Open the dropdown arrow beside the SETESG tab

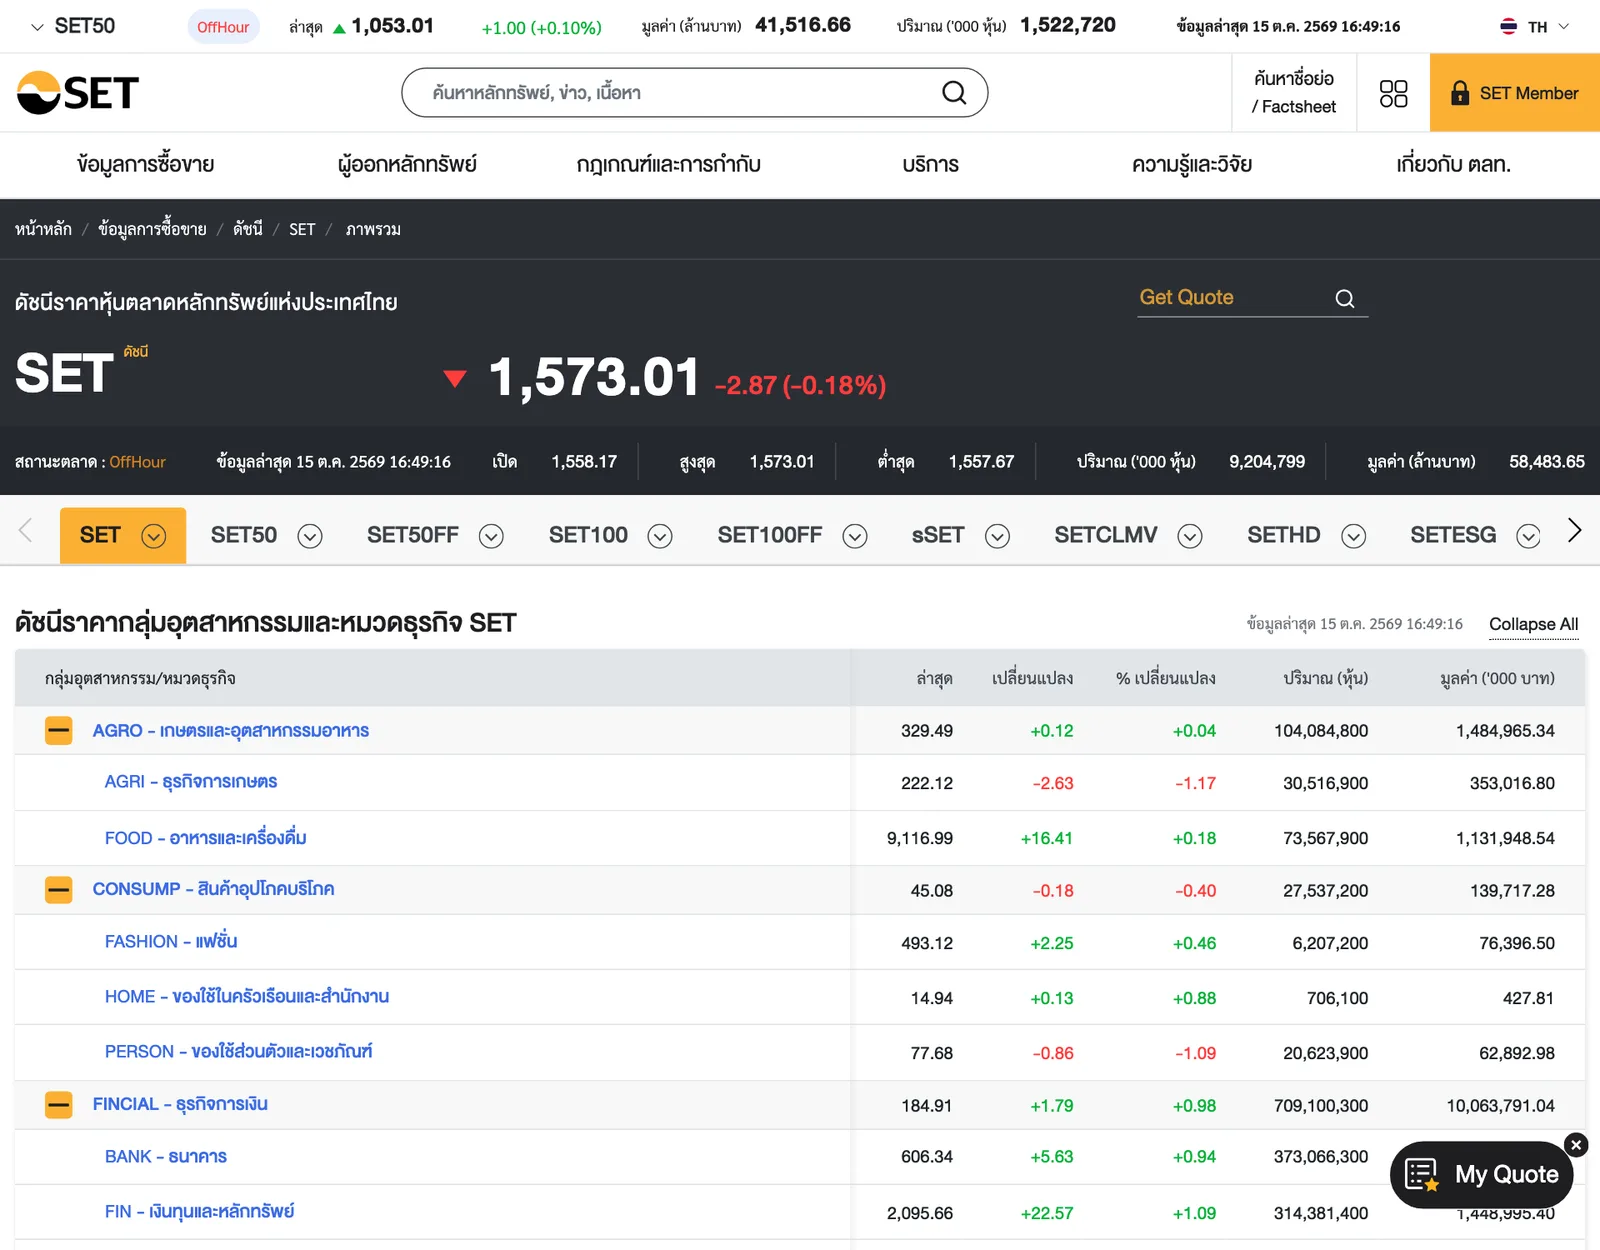[1528, 536]
